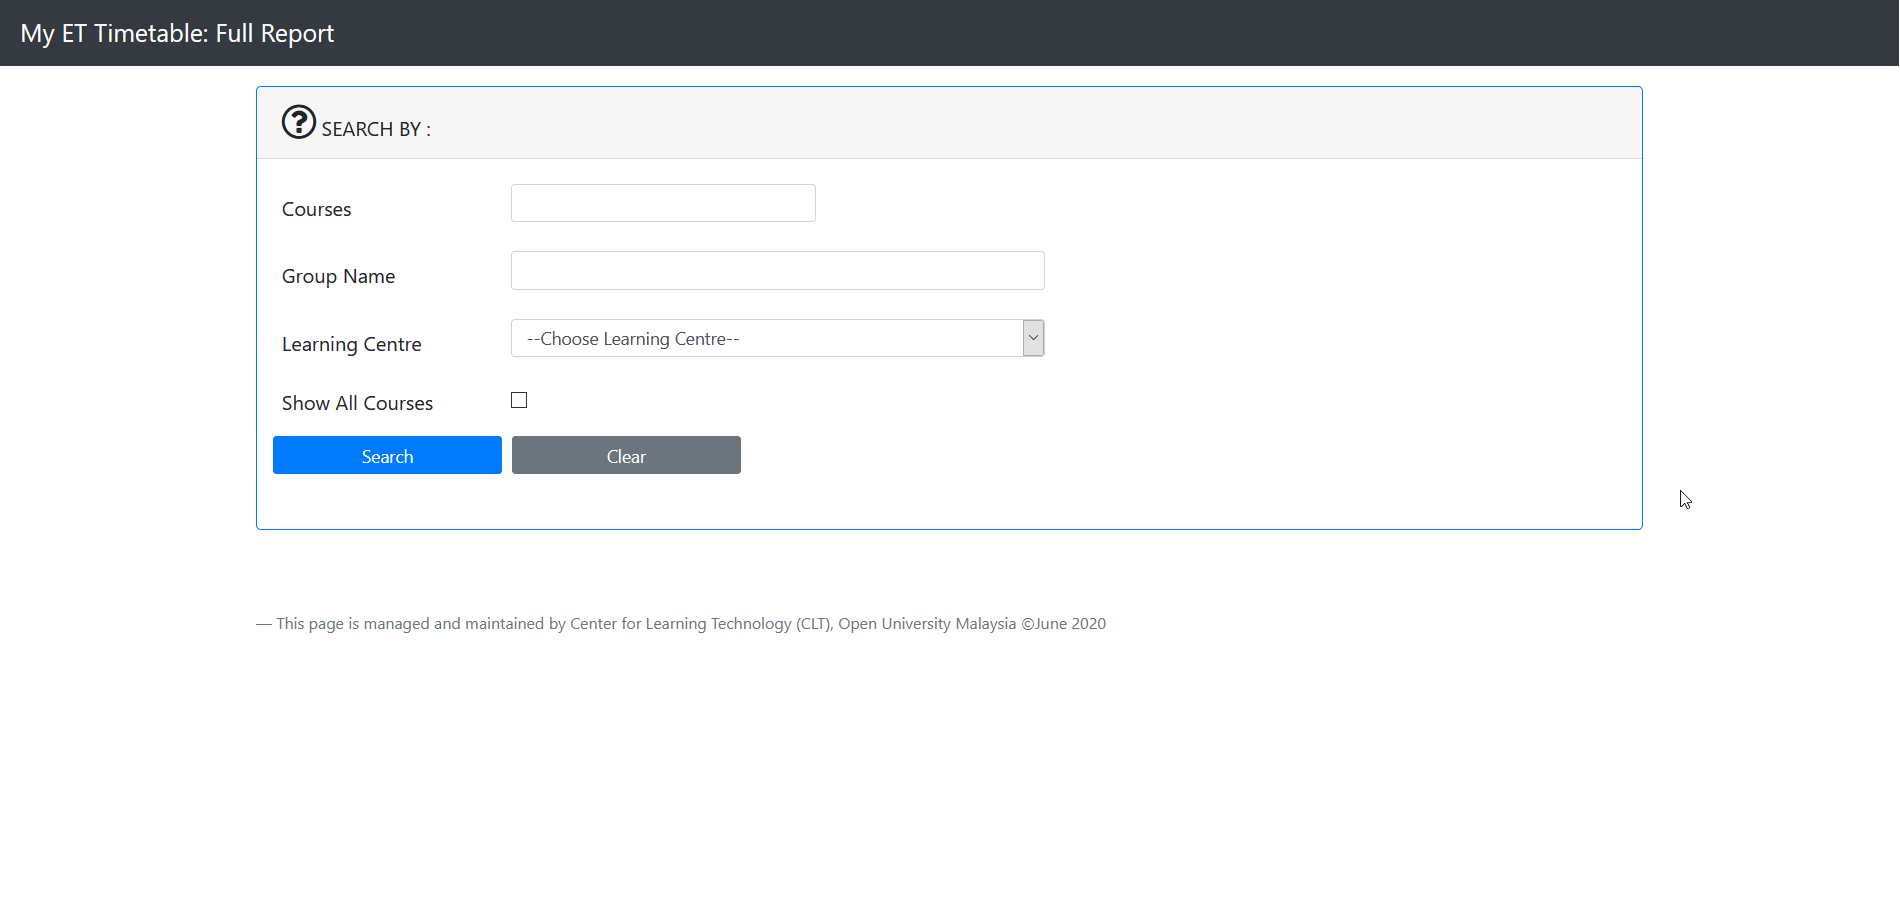The height and width of the screenshot is (910, 1900).
Task: Click the Courses field label
Action: (316, 210)
